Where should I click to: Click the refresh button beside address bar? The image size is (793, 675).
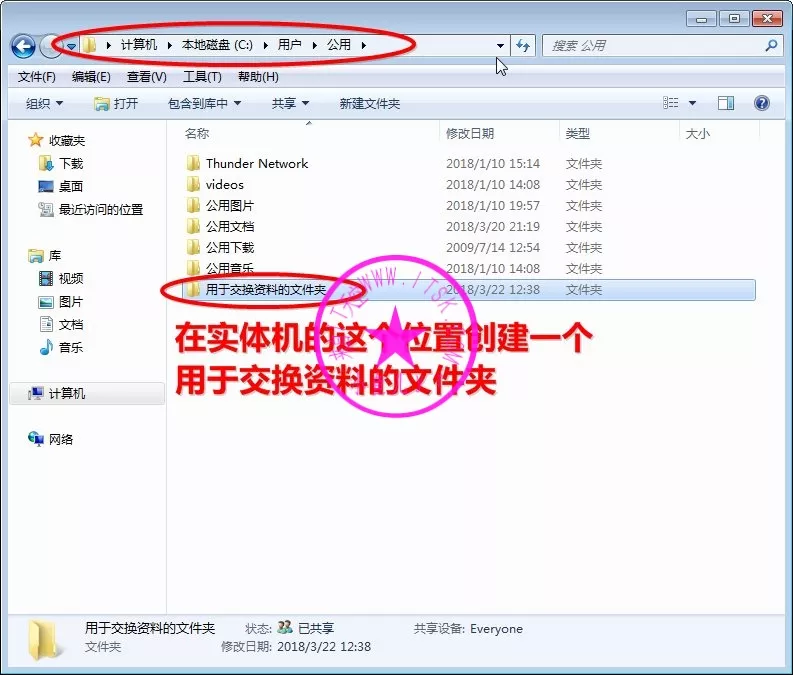coord(523,46)
